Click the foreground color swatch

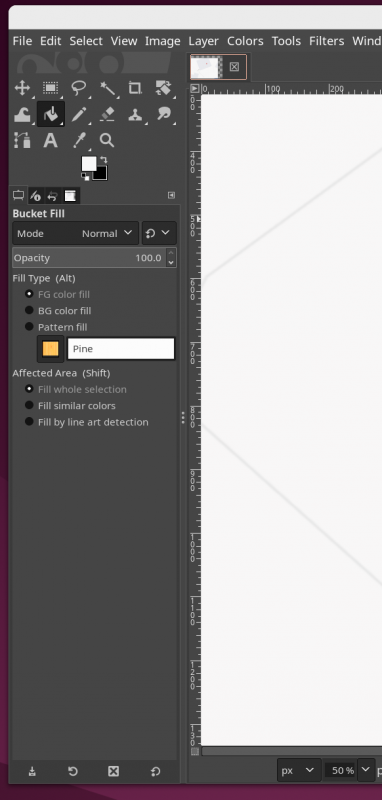[x=89, y=164]
